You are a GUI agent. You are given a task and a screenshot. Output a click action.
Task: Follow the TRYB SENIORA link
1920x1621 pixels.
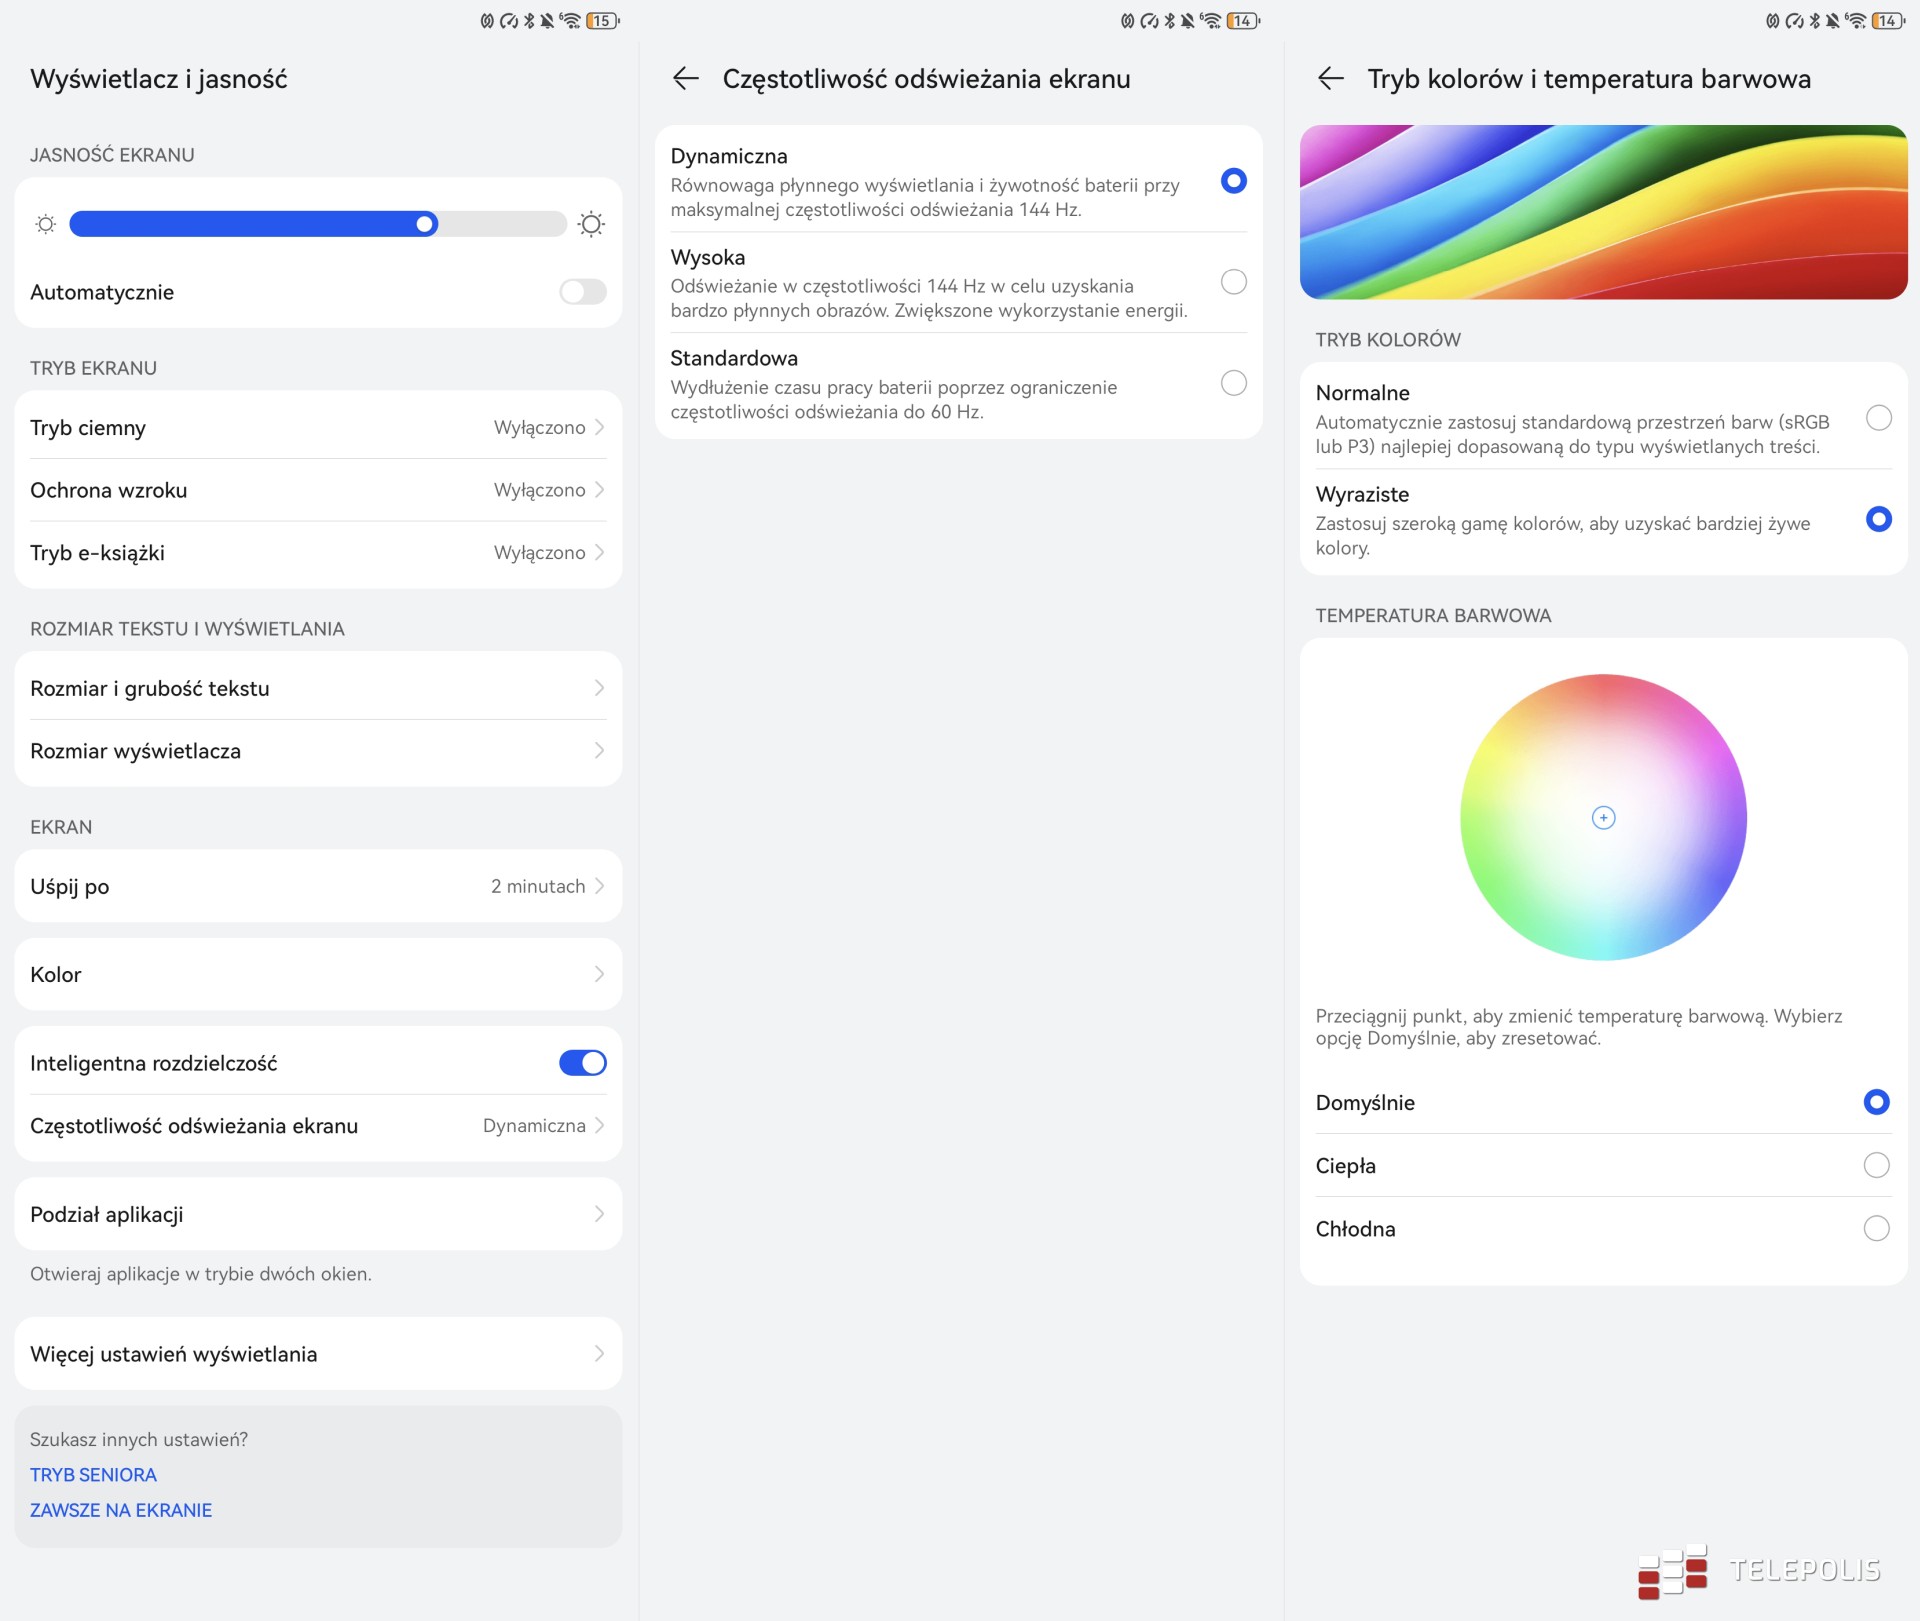click(x=93, y=1475)
